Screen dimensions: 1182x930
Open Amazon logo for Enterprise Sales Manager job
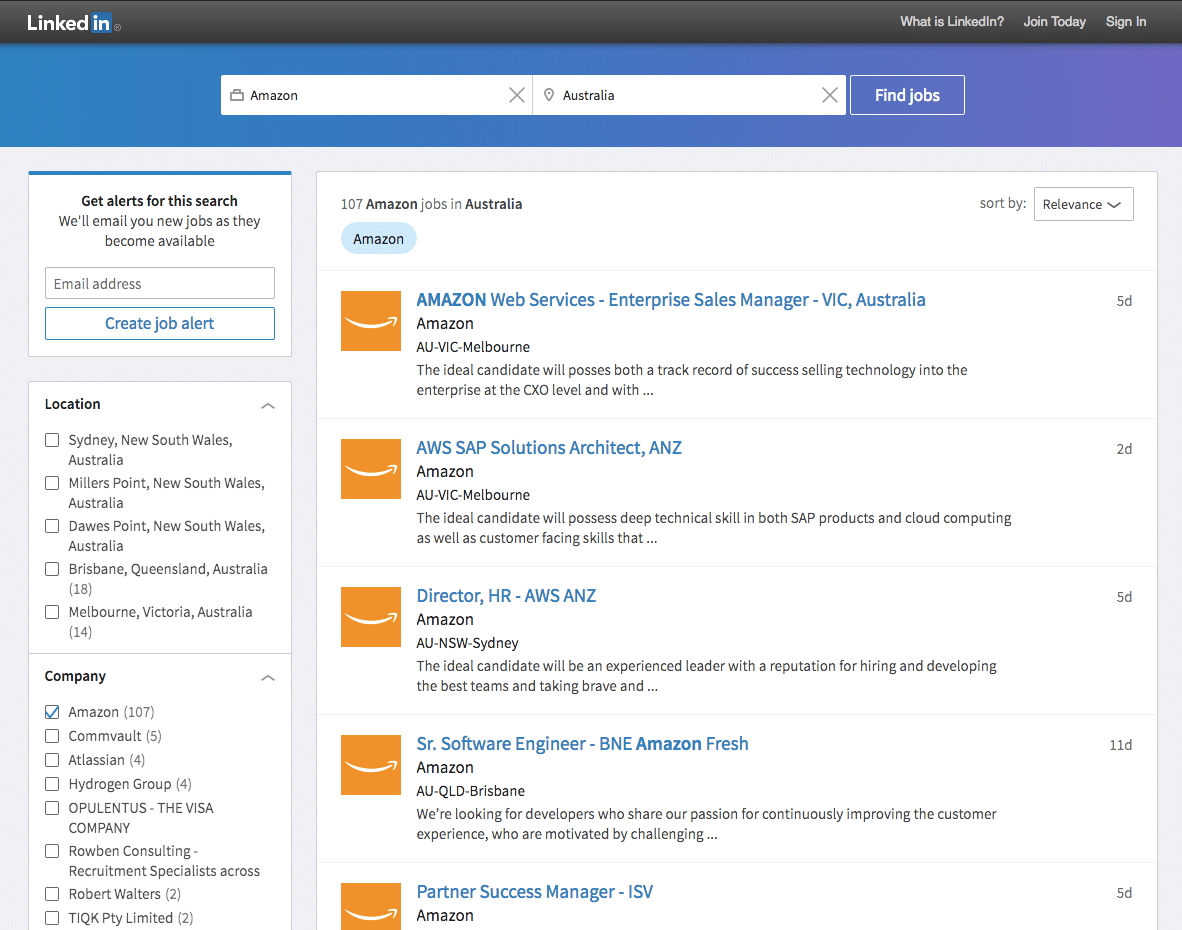[x=370, y=321]
